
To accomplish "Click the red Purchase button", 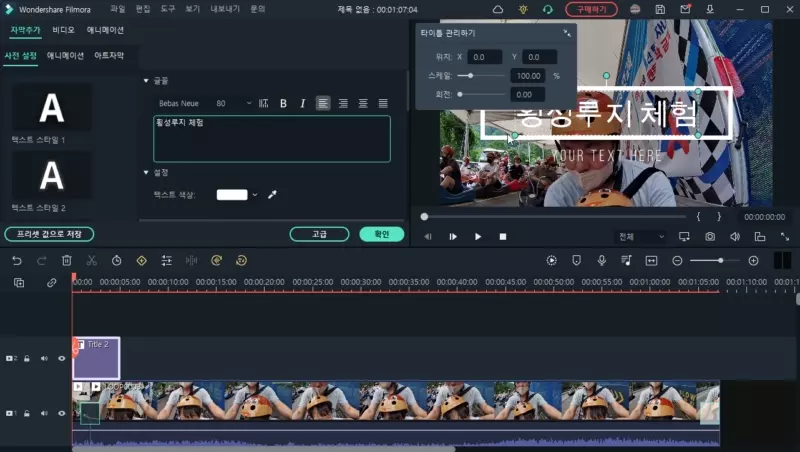I will [591, 9].
